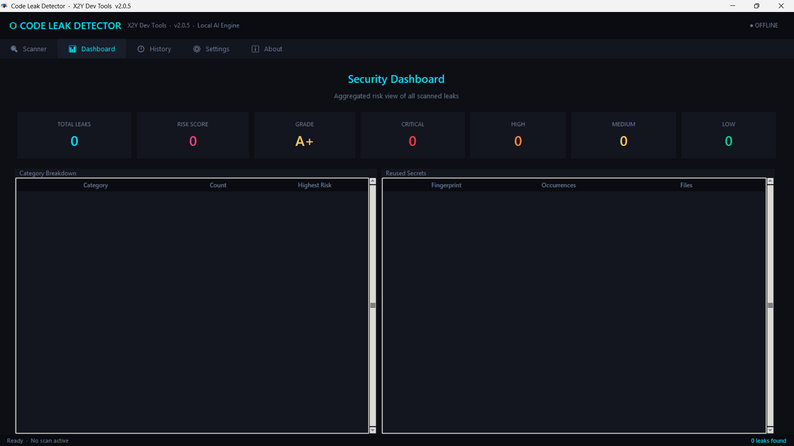This screenshot has height=446, width=794.
Task: Click the Settings gear icon
Action: (x=196, y=49)
